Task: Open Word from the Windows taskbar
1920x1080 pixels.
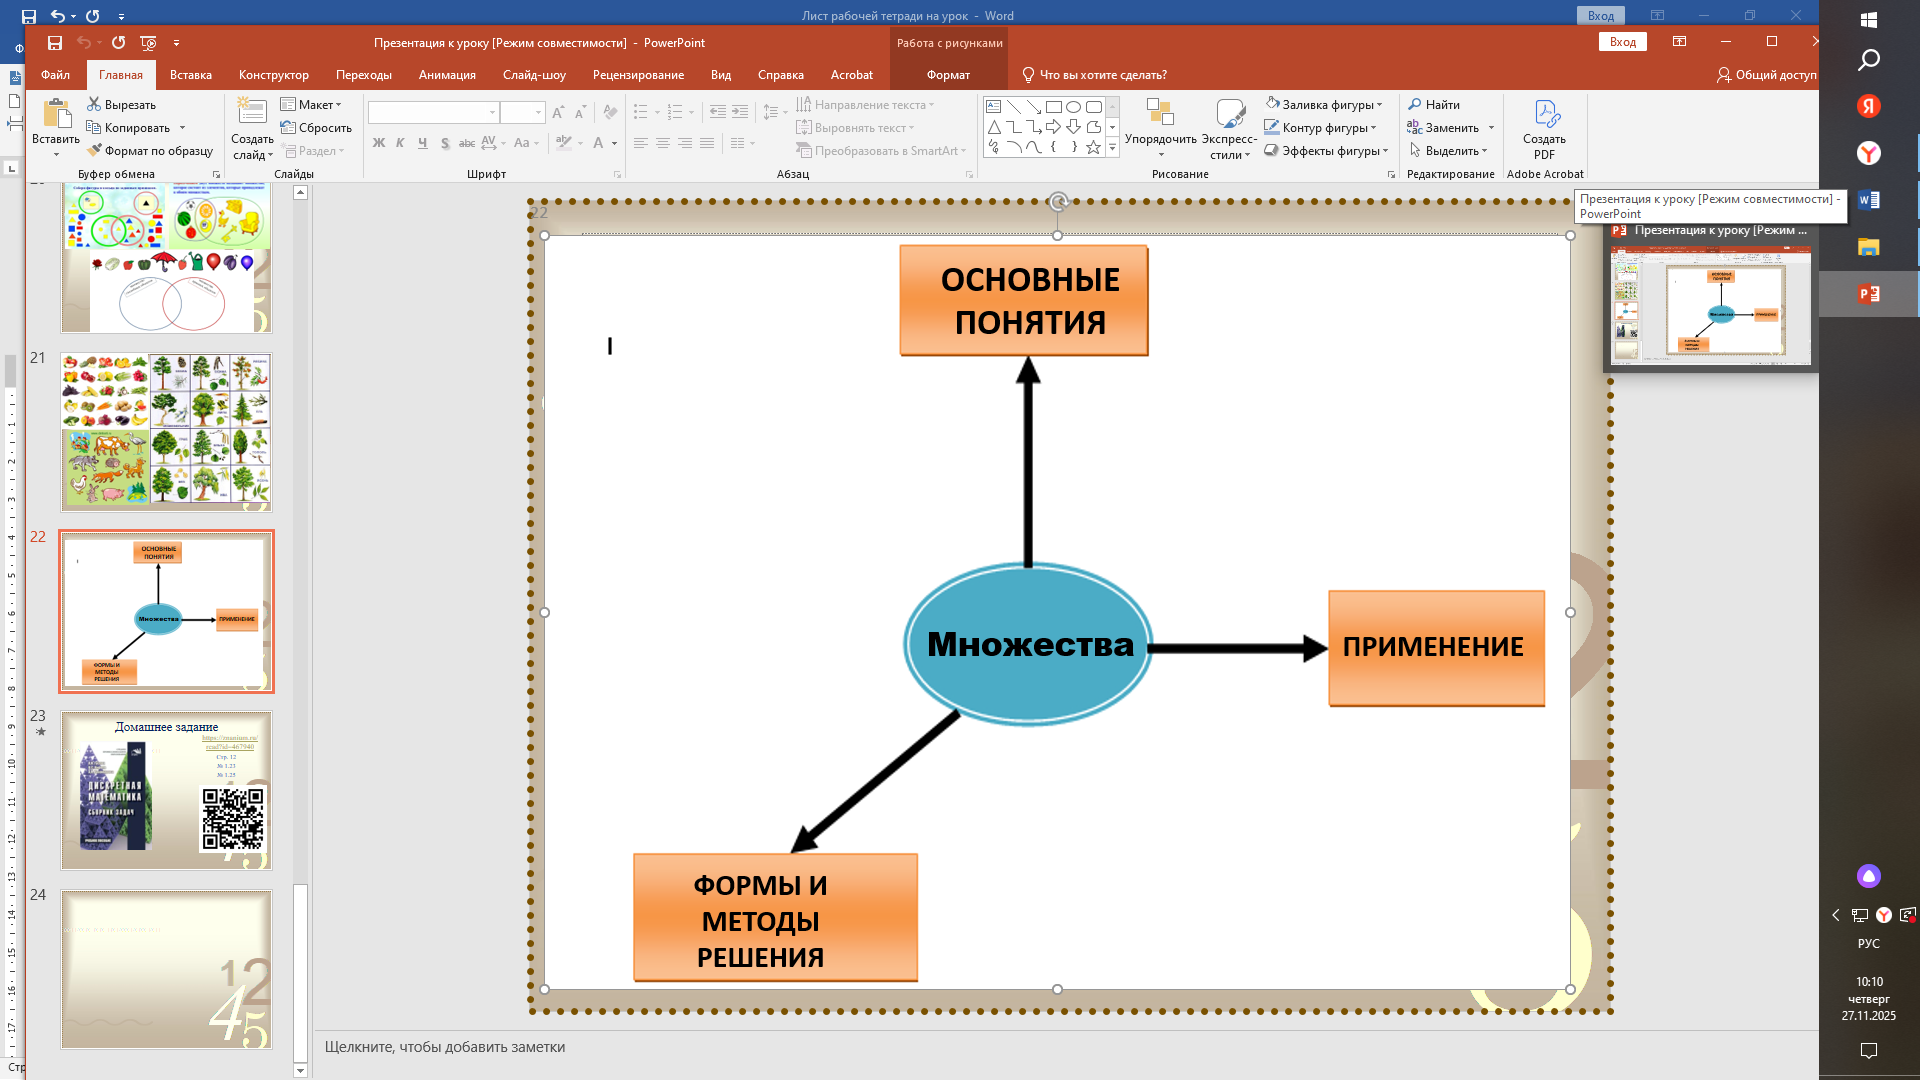Action: [x=1868, y=200]
